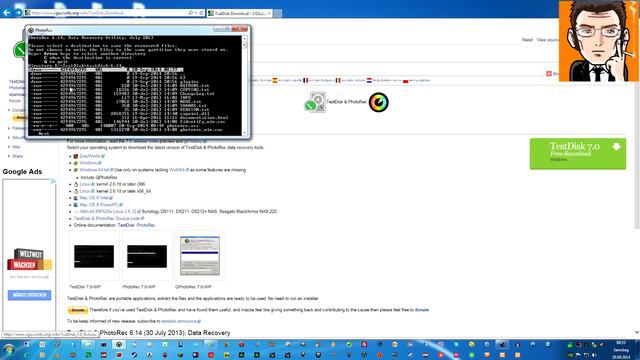Screen dimensions: 640x360
Task: Click the PhotoRec window title icon
Action: (x=31, y=30)
